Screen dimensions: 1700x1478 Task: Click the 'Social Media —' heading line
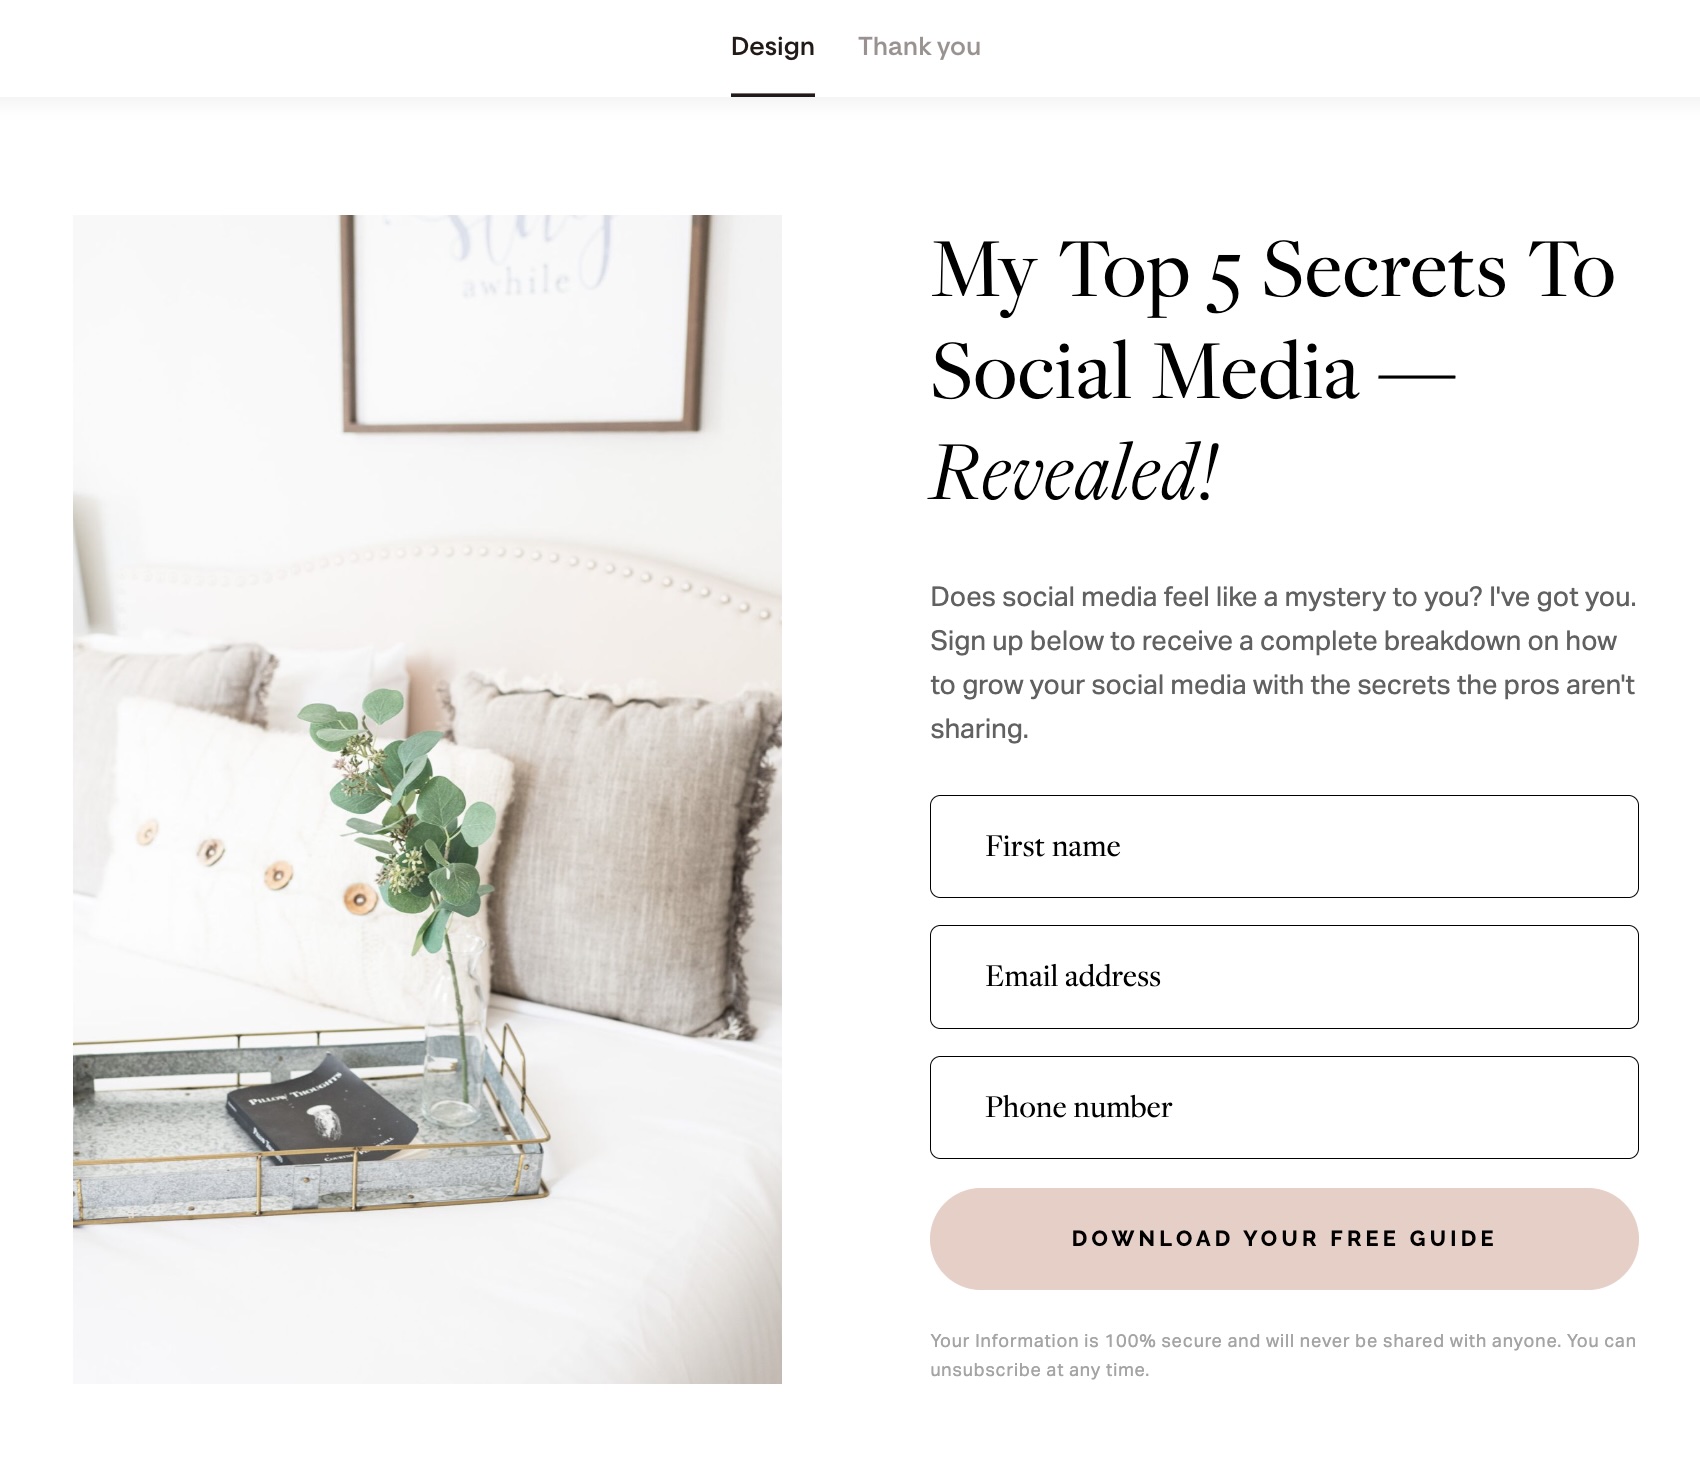[x=1192, y=371]
